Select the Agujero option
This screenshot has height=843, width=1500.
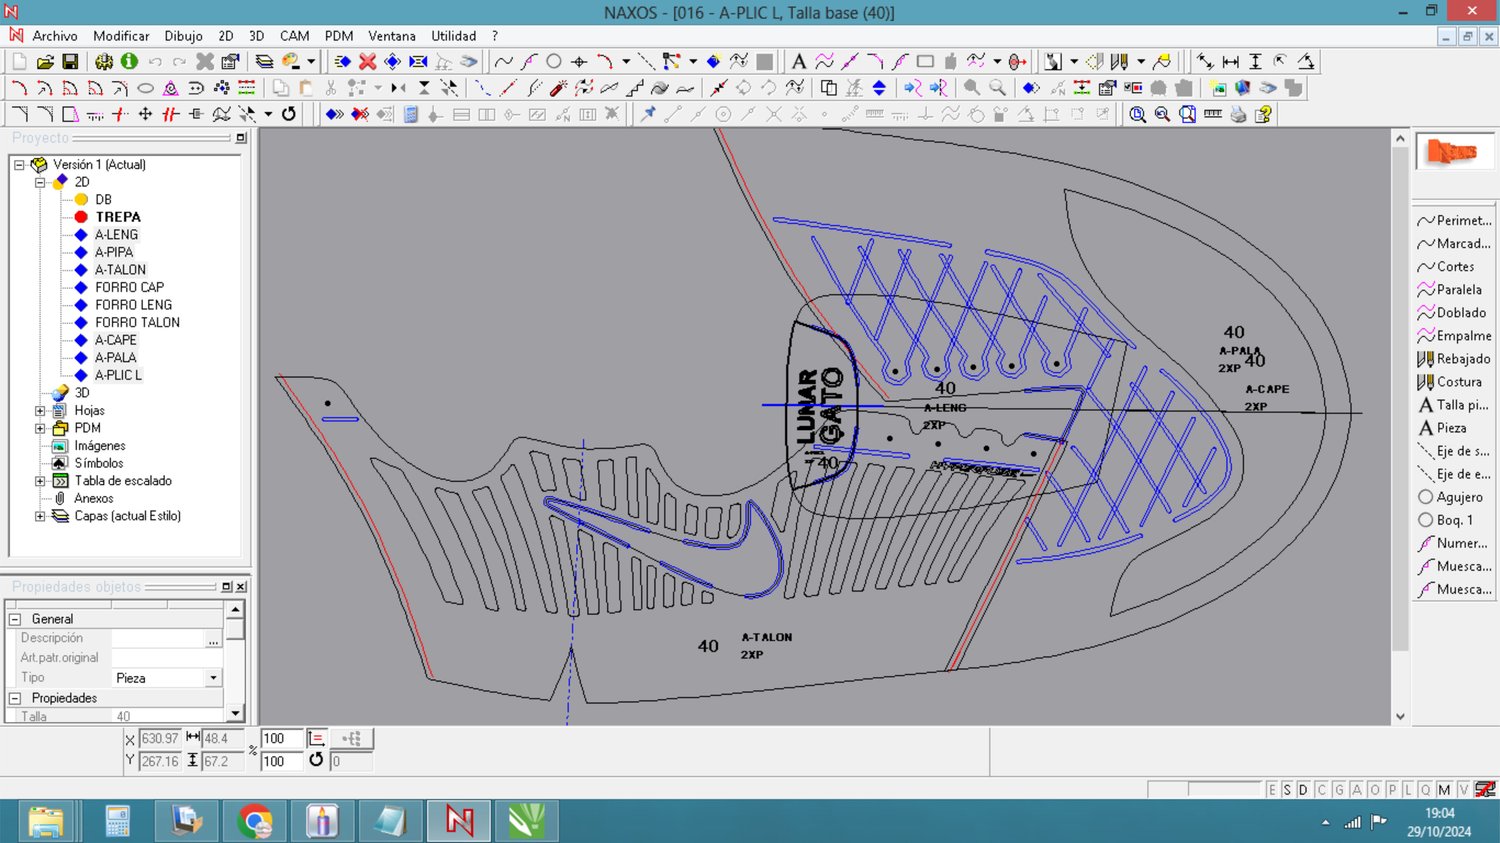click(x=1454, y=497)
